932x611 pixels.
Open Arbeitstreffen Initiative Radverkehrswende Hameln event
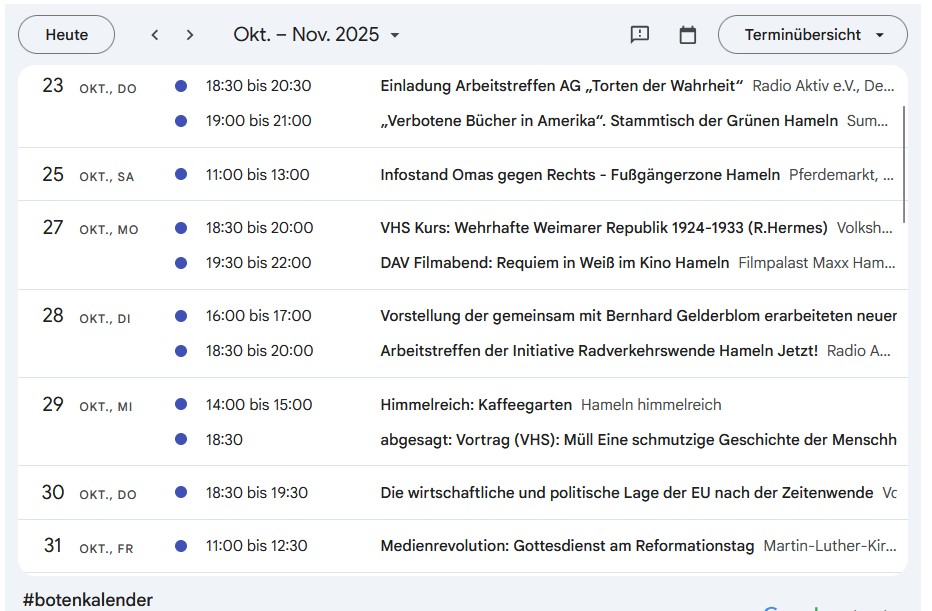[598, 351]
